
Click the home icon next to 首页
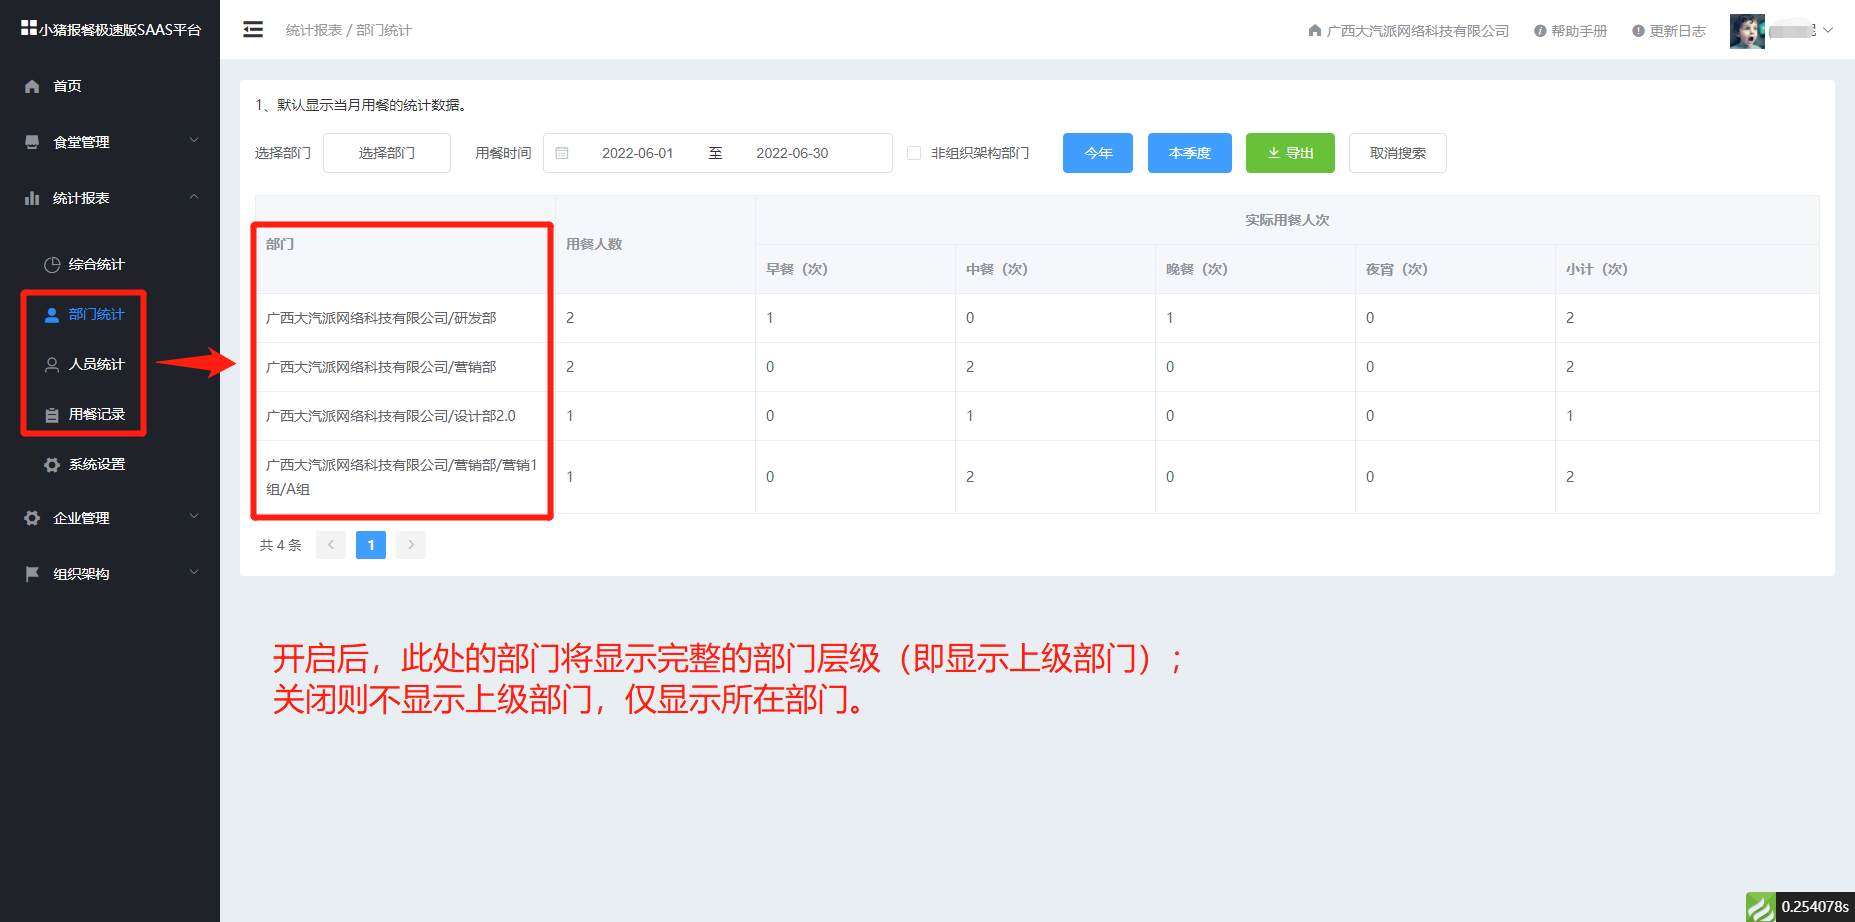pos(32,86)
